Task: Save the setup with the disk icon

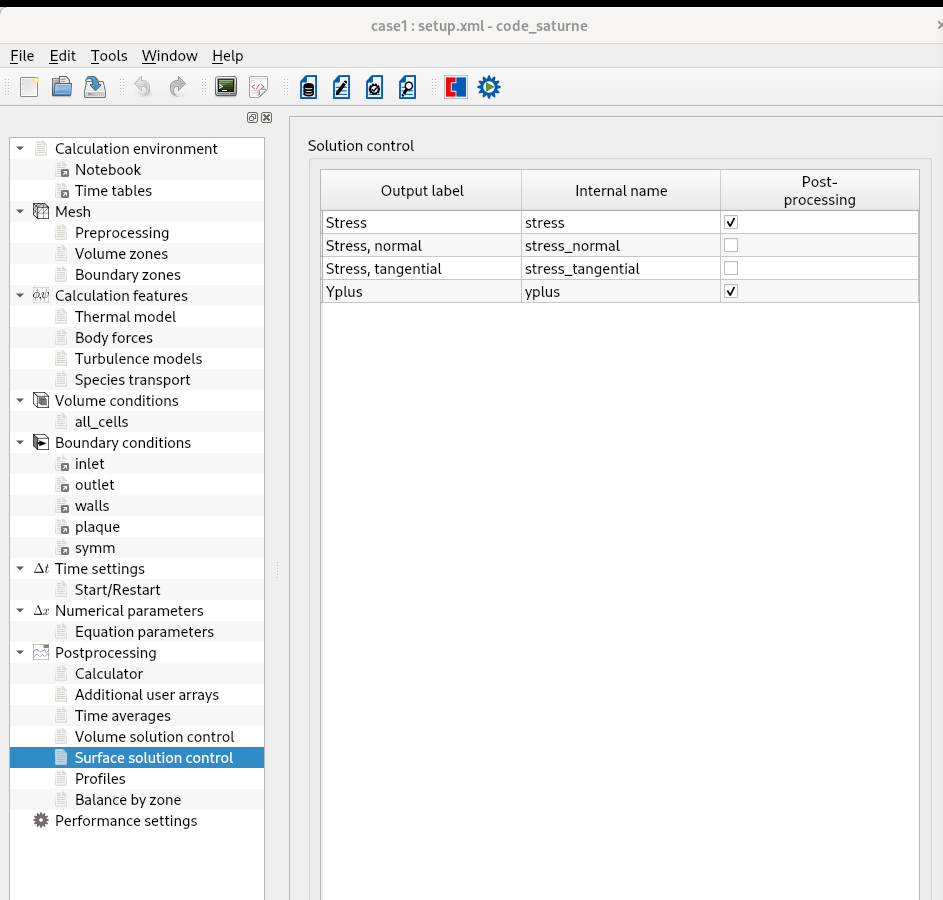Action: point(95,87)
